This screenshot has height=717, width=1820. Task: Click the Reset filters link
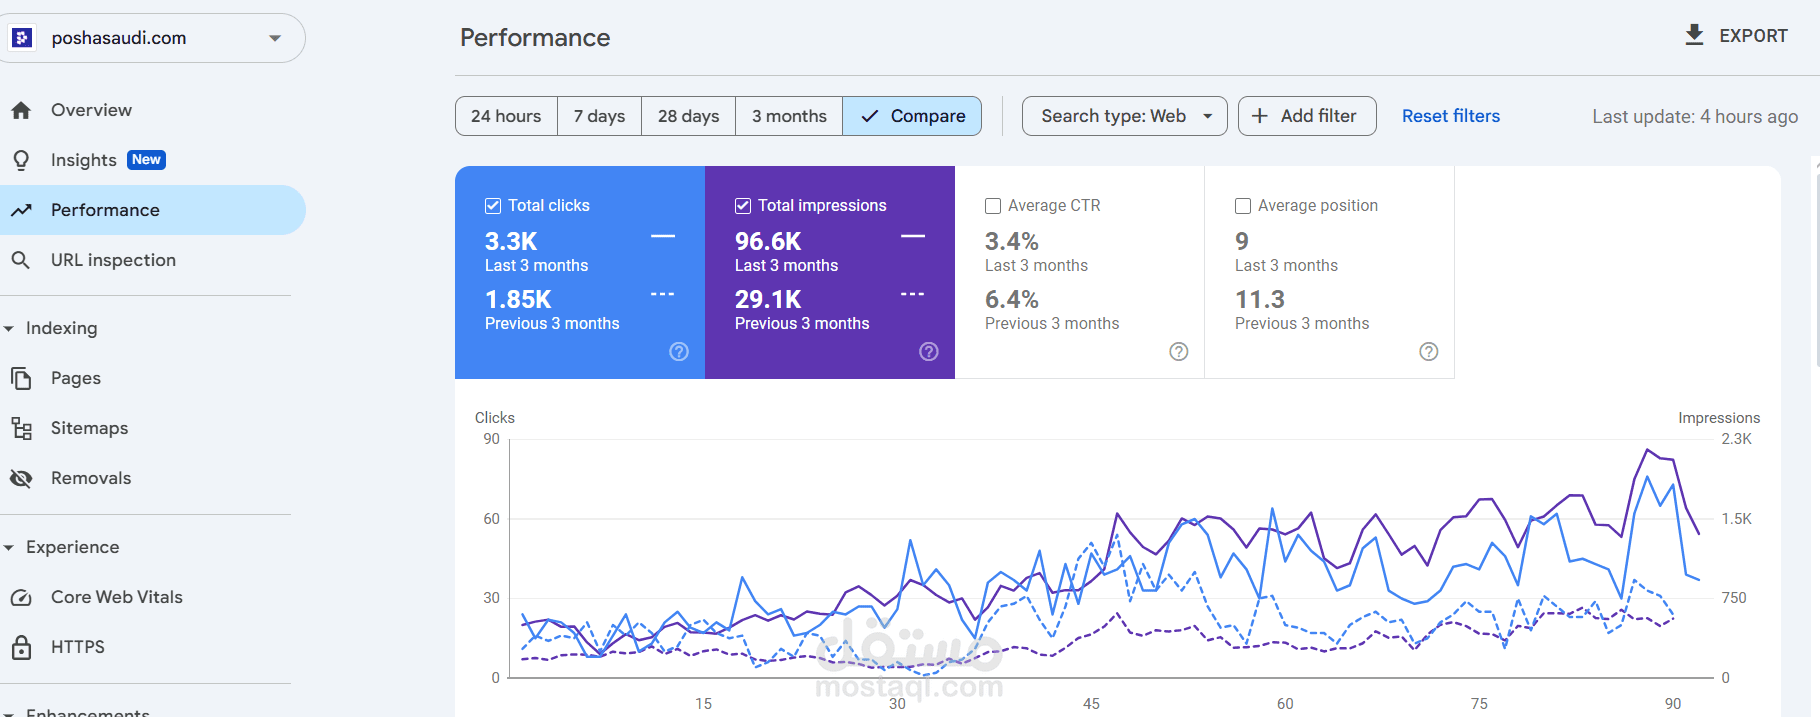coord(1451,116)
